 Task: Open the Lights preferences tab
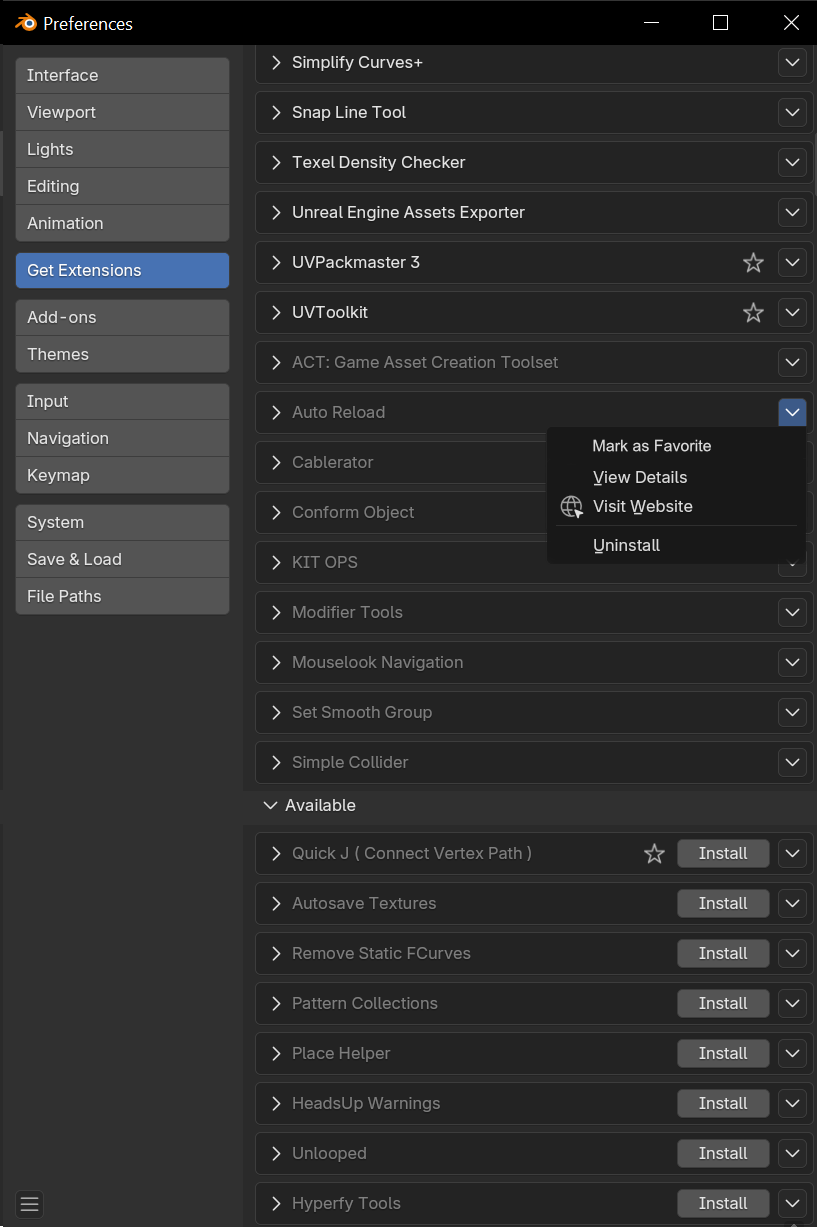[122, 149]
